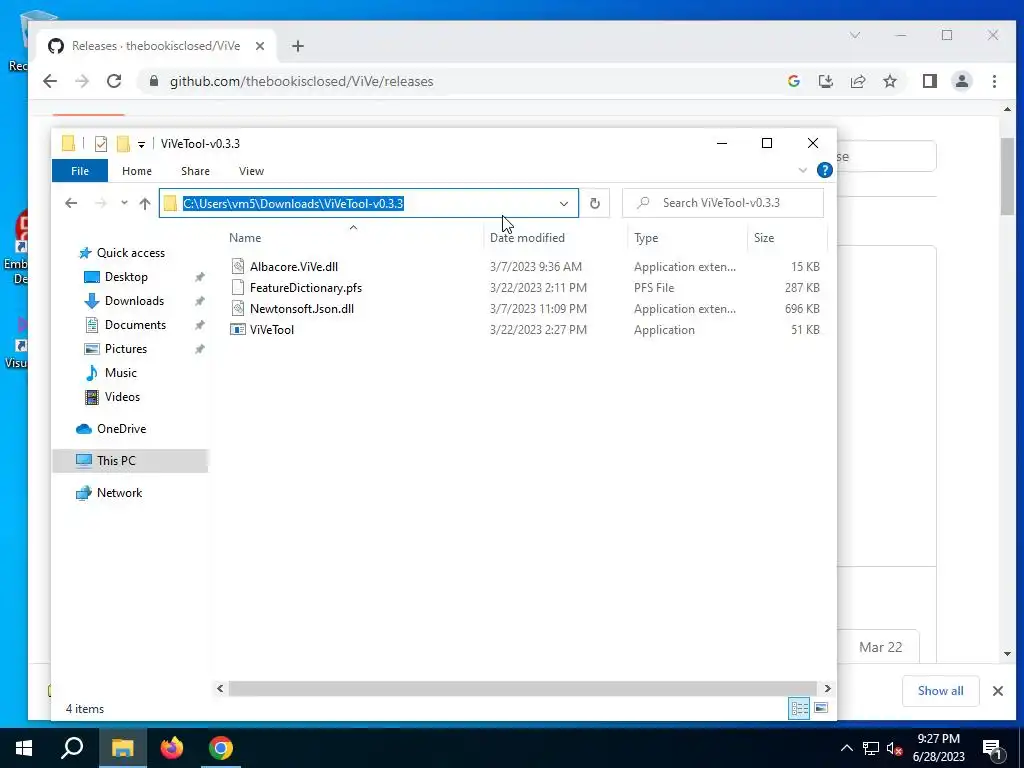Click Show all downloads button
1024x768 pixels.
click(x=940, y=690)
